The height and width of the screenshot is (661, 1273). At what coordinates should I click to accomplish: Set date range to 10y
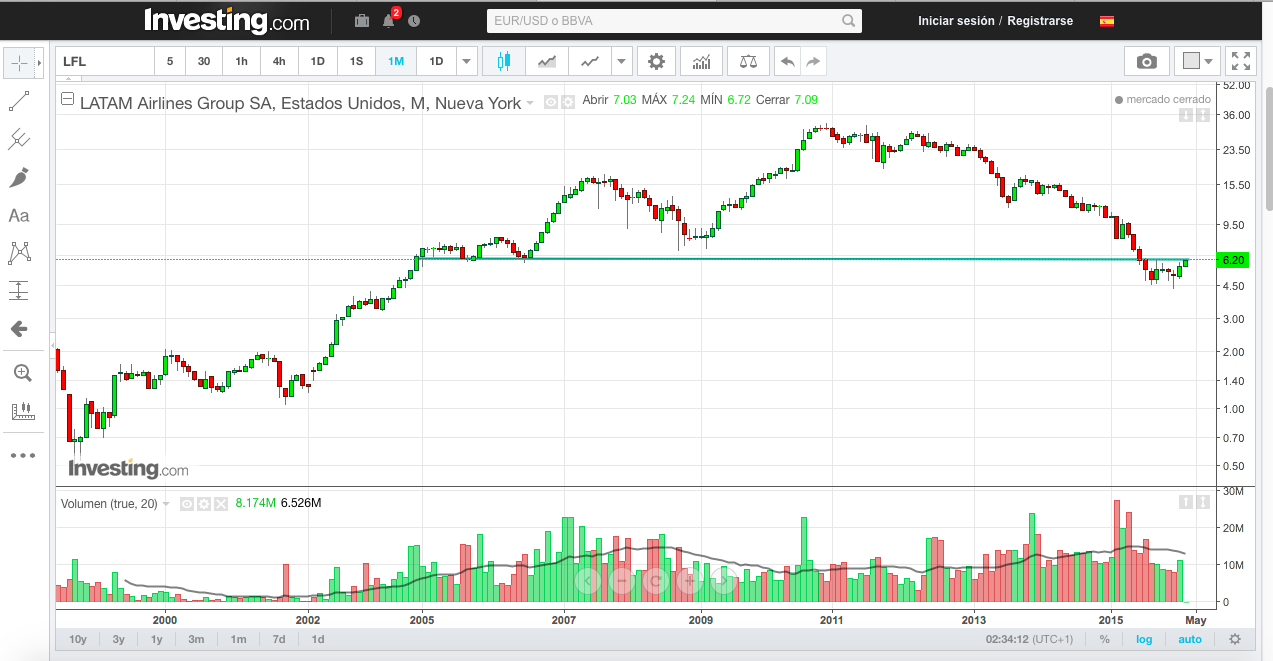(x=78, y=639)
